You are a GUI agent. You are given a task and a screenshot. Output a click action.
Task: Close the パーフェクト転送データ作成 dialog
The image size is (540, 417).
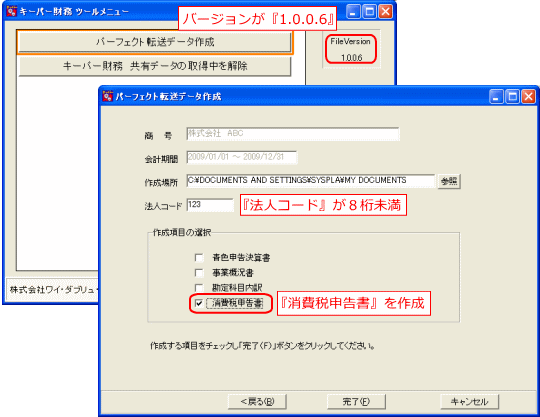coord(528,97)
